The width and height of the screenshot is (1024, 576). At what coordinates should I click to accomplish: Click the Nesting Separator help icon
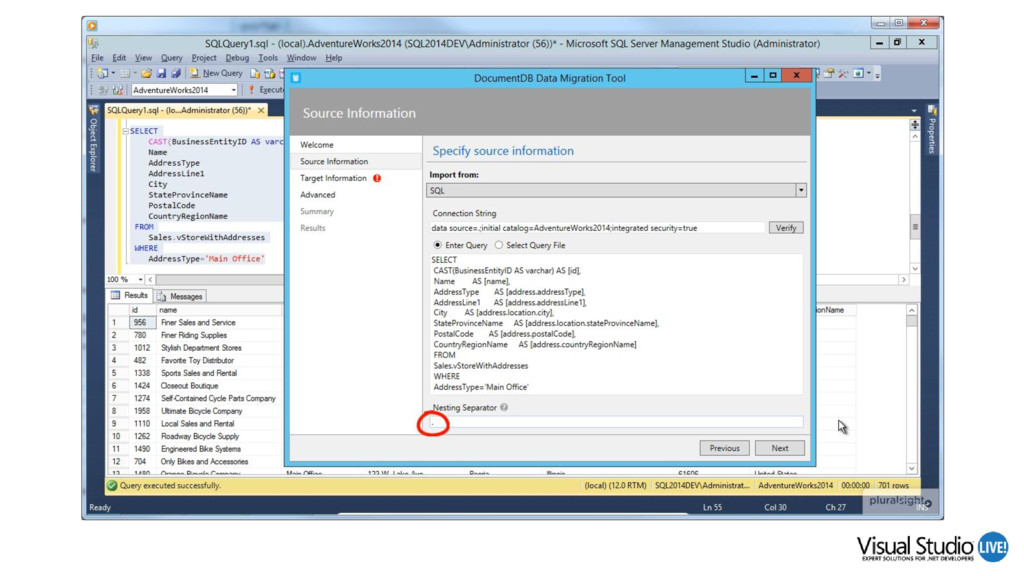click(504, 408)
